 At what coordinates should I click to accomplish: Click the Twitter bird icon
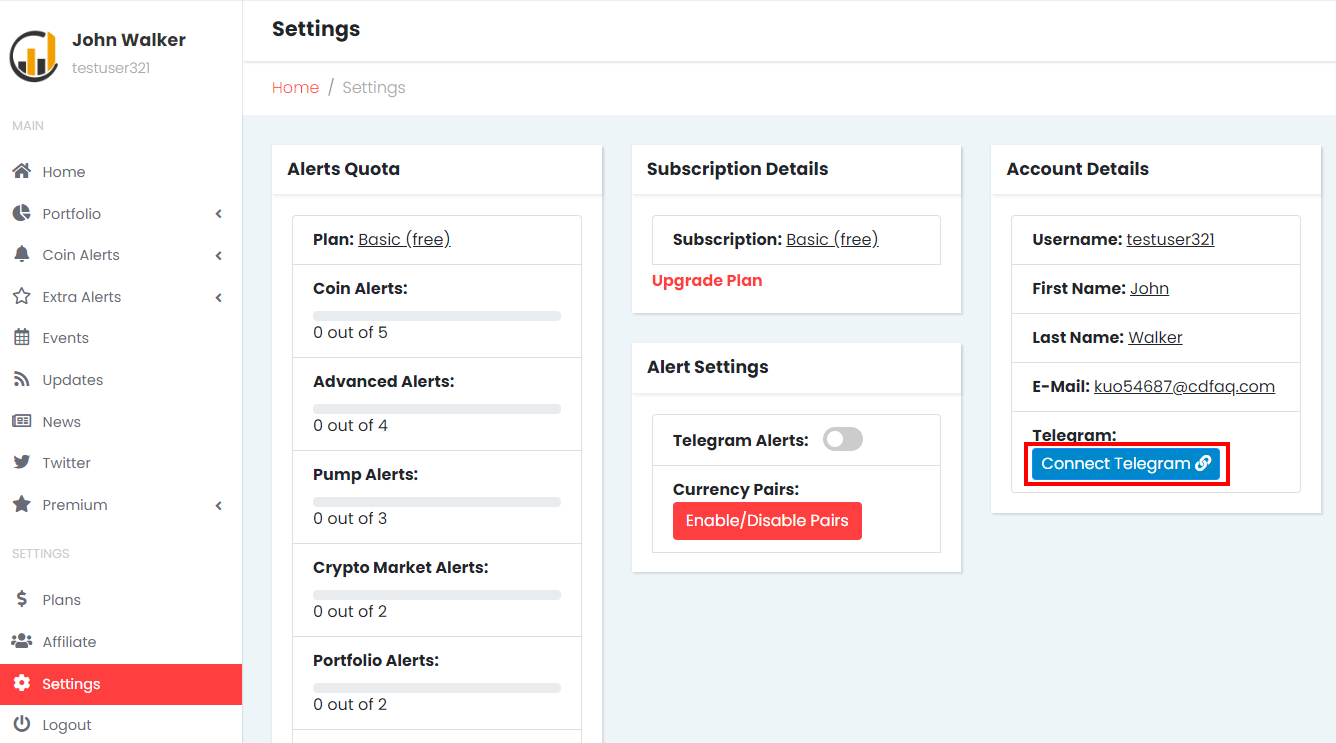pyautogui.click(x=21, y=462)
